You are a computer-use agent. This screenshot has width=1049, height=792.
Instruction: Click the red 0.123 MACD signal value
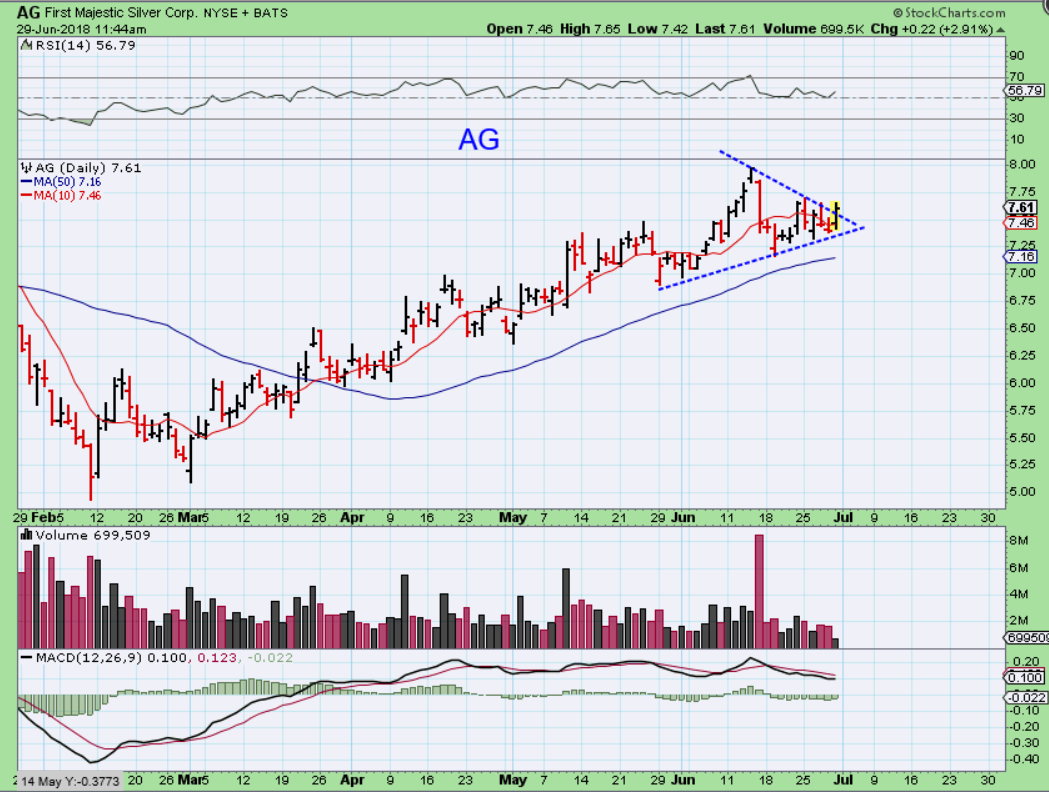click(215, 658)
